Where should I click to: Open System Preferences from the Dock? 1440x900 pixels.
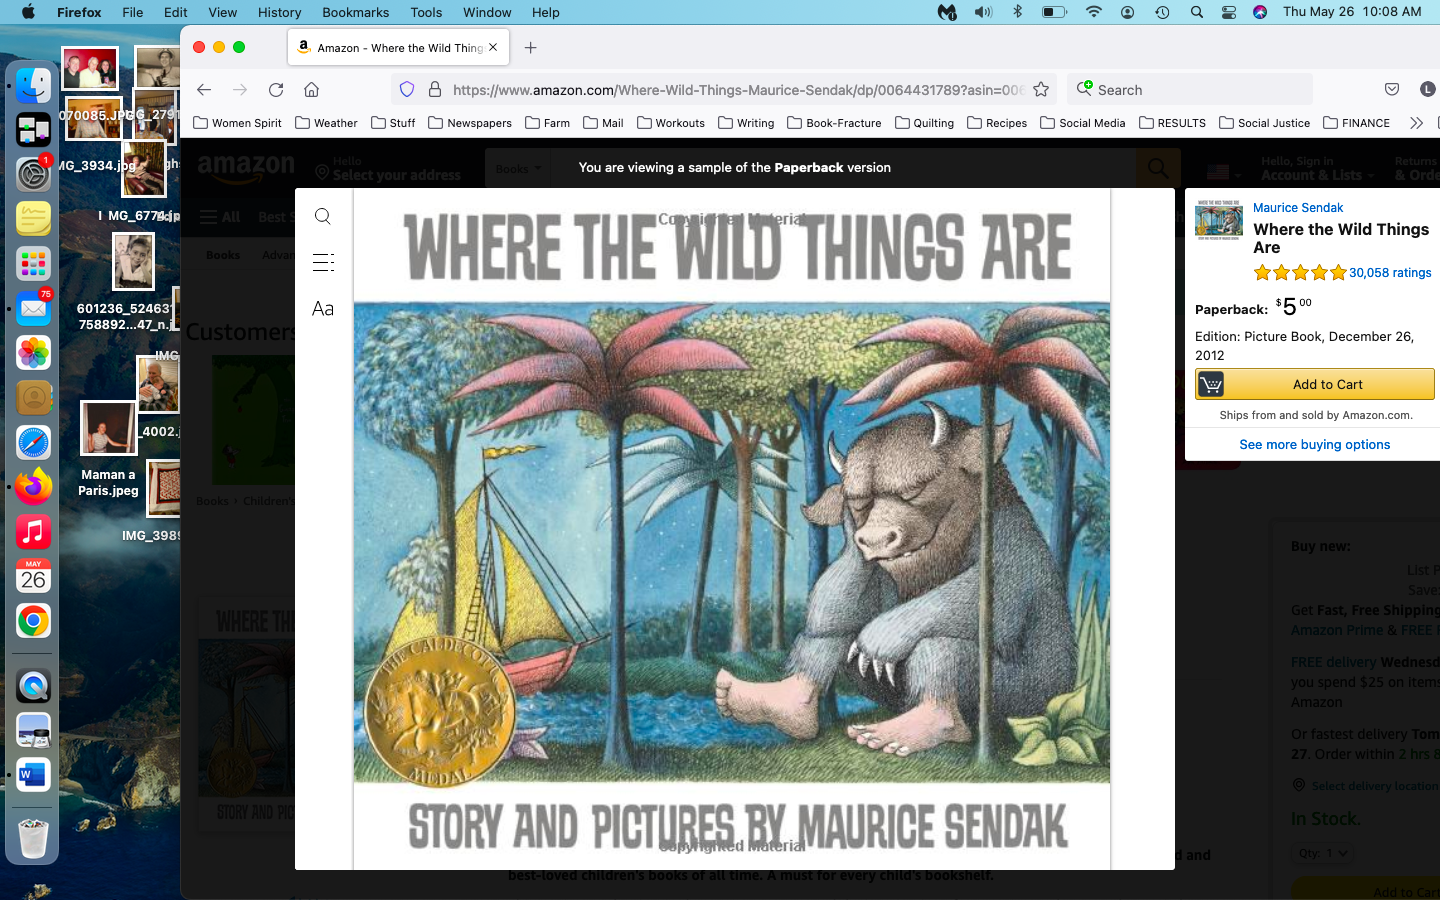pyautogui.click(x=33, y=175)
